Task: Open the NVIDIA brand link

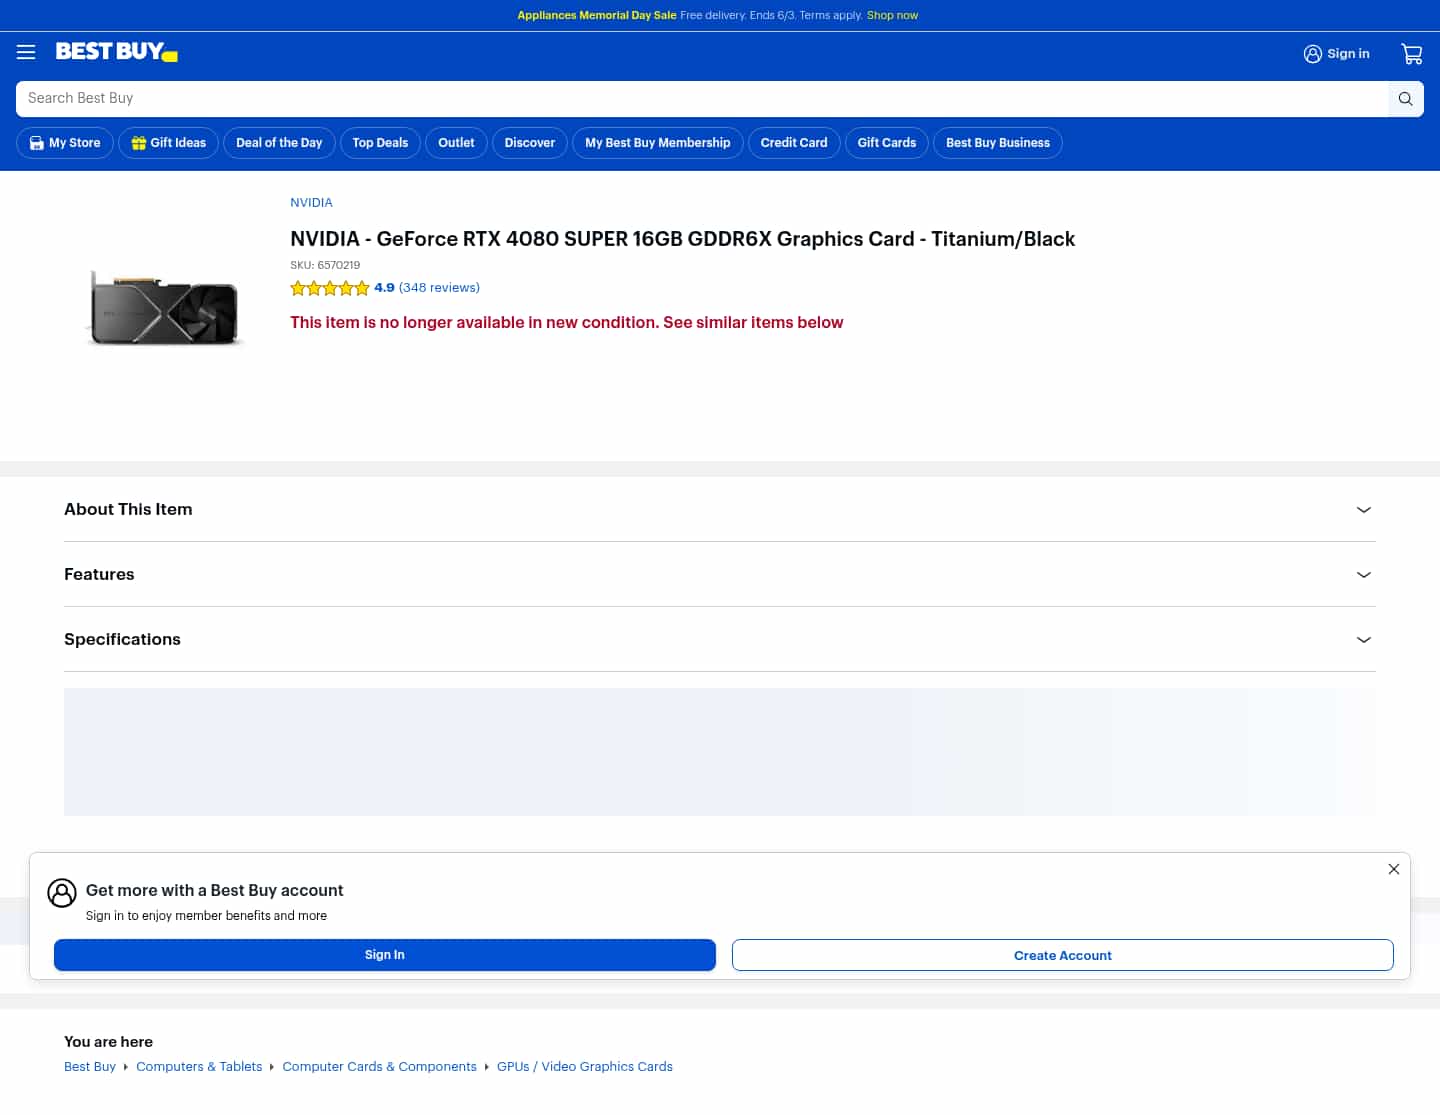Action: tap(311, 202)
